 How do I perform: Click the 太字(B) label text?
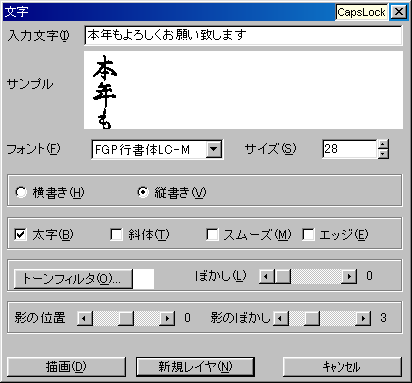[x=53, y=235]
